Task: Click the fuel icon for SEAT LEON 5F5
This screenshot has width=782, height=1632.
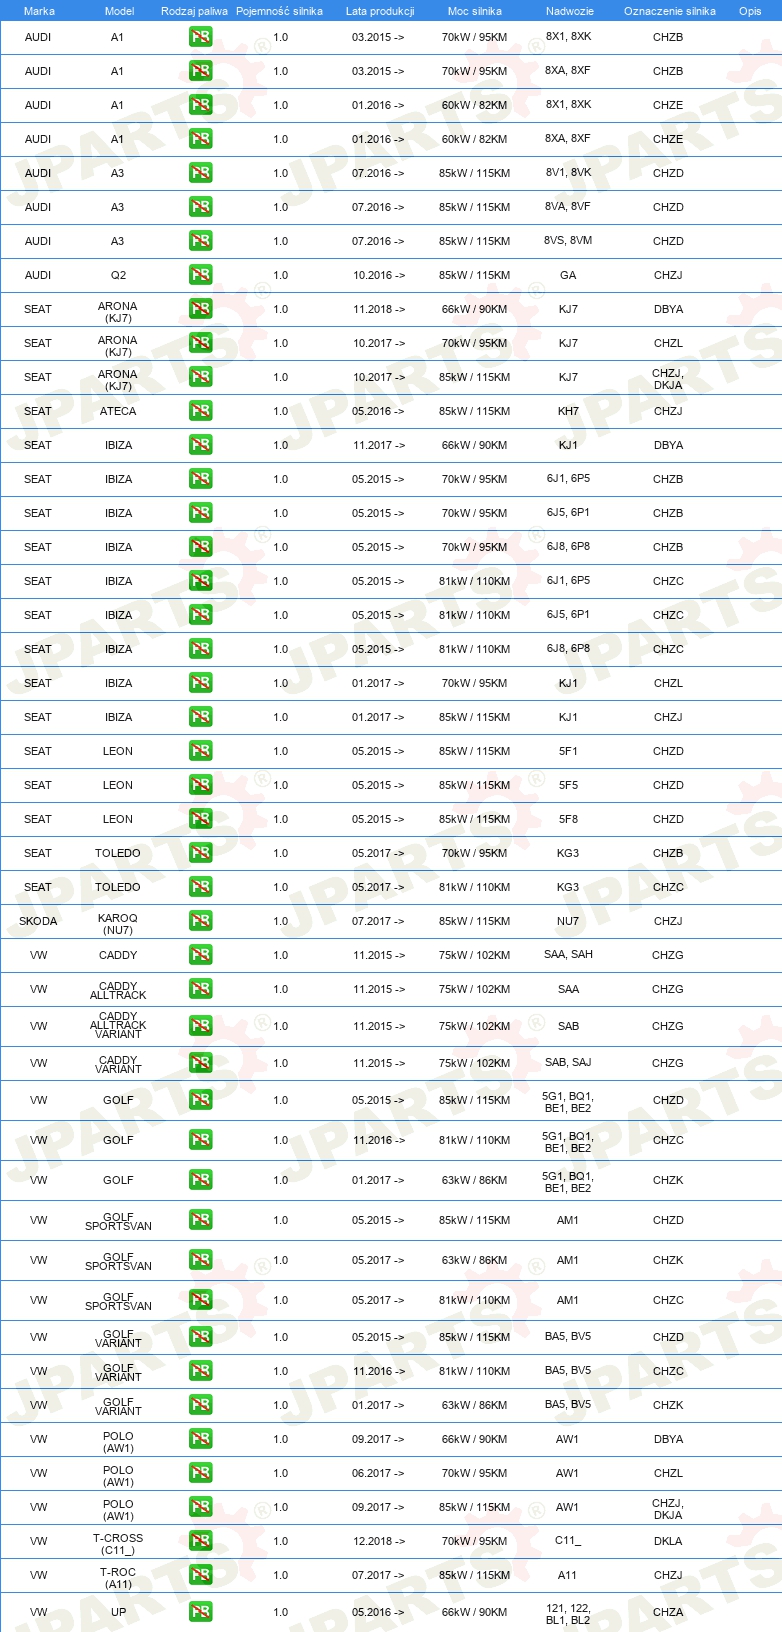Action: [x=200, y=785]
